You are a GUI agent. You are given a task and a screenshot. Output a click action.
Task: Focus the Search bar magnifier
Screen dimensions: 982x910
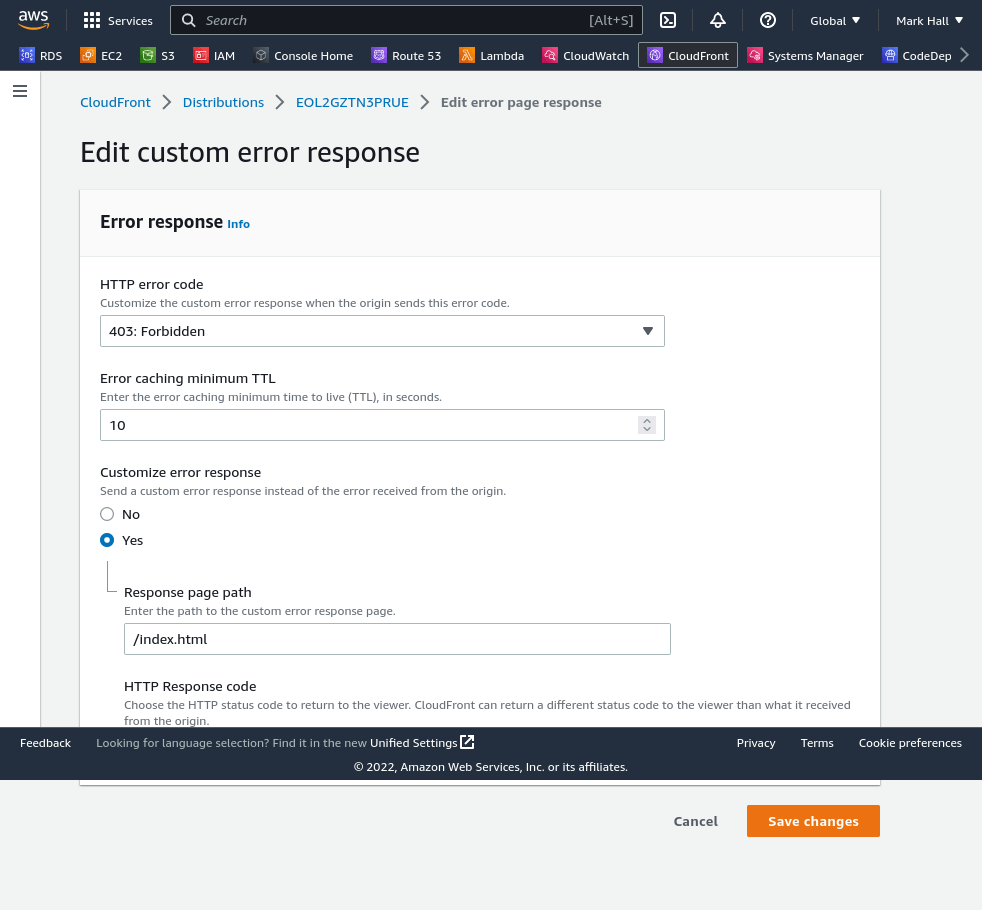click(x=189, y=20)
